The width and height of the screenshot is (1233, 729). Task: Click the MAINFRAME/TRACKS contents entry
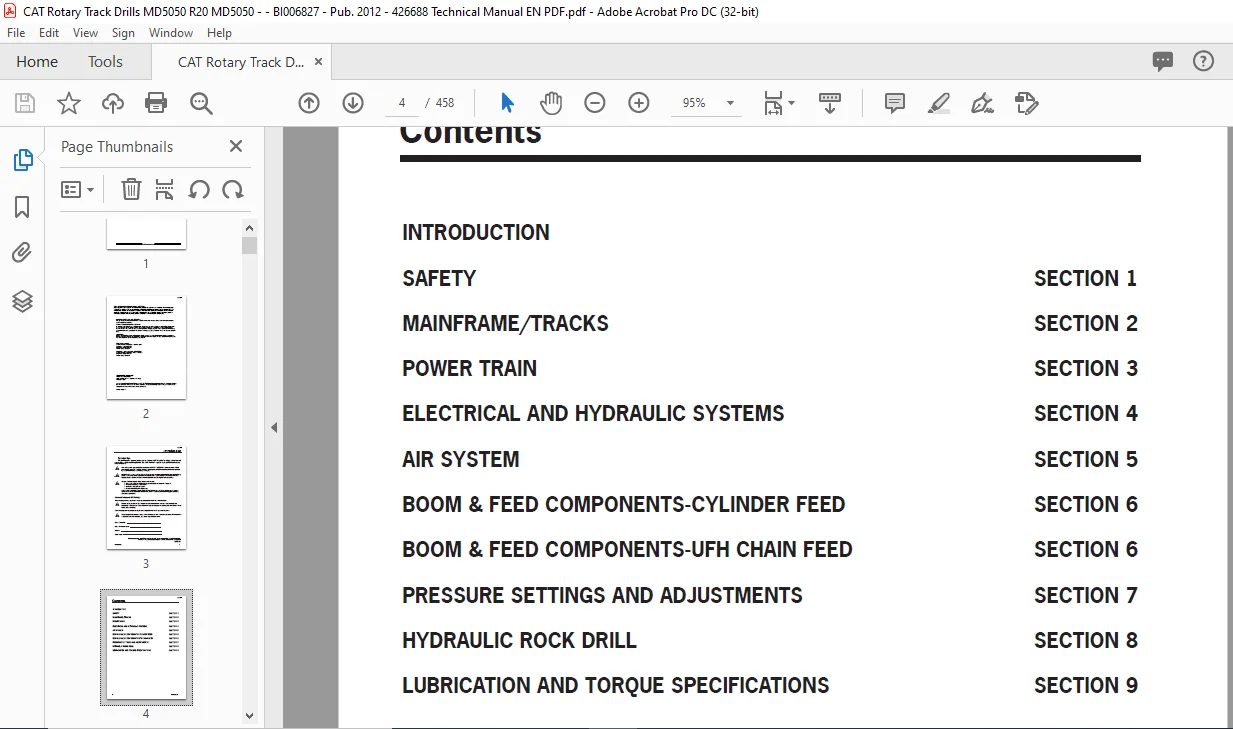(x=505, y=323)
